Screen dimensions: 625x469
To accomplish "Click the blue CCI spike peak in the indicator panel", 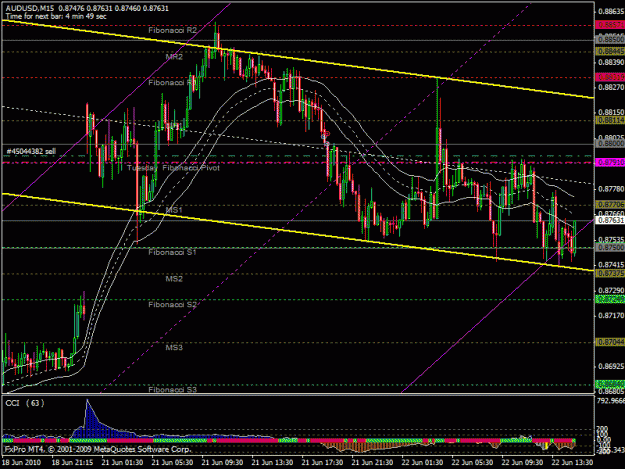I will tap(88, 402).
